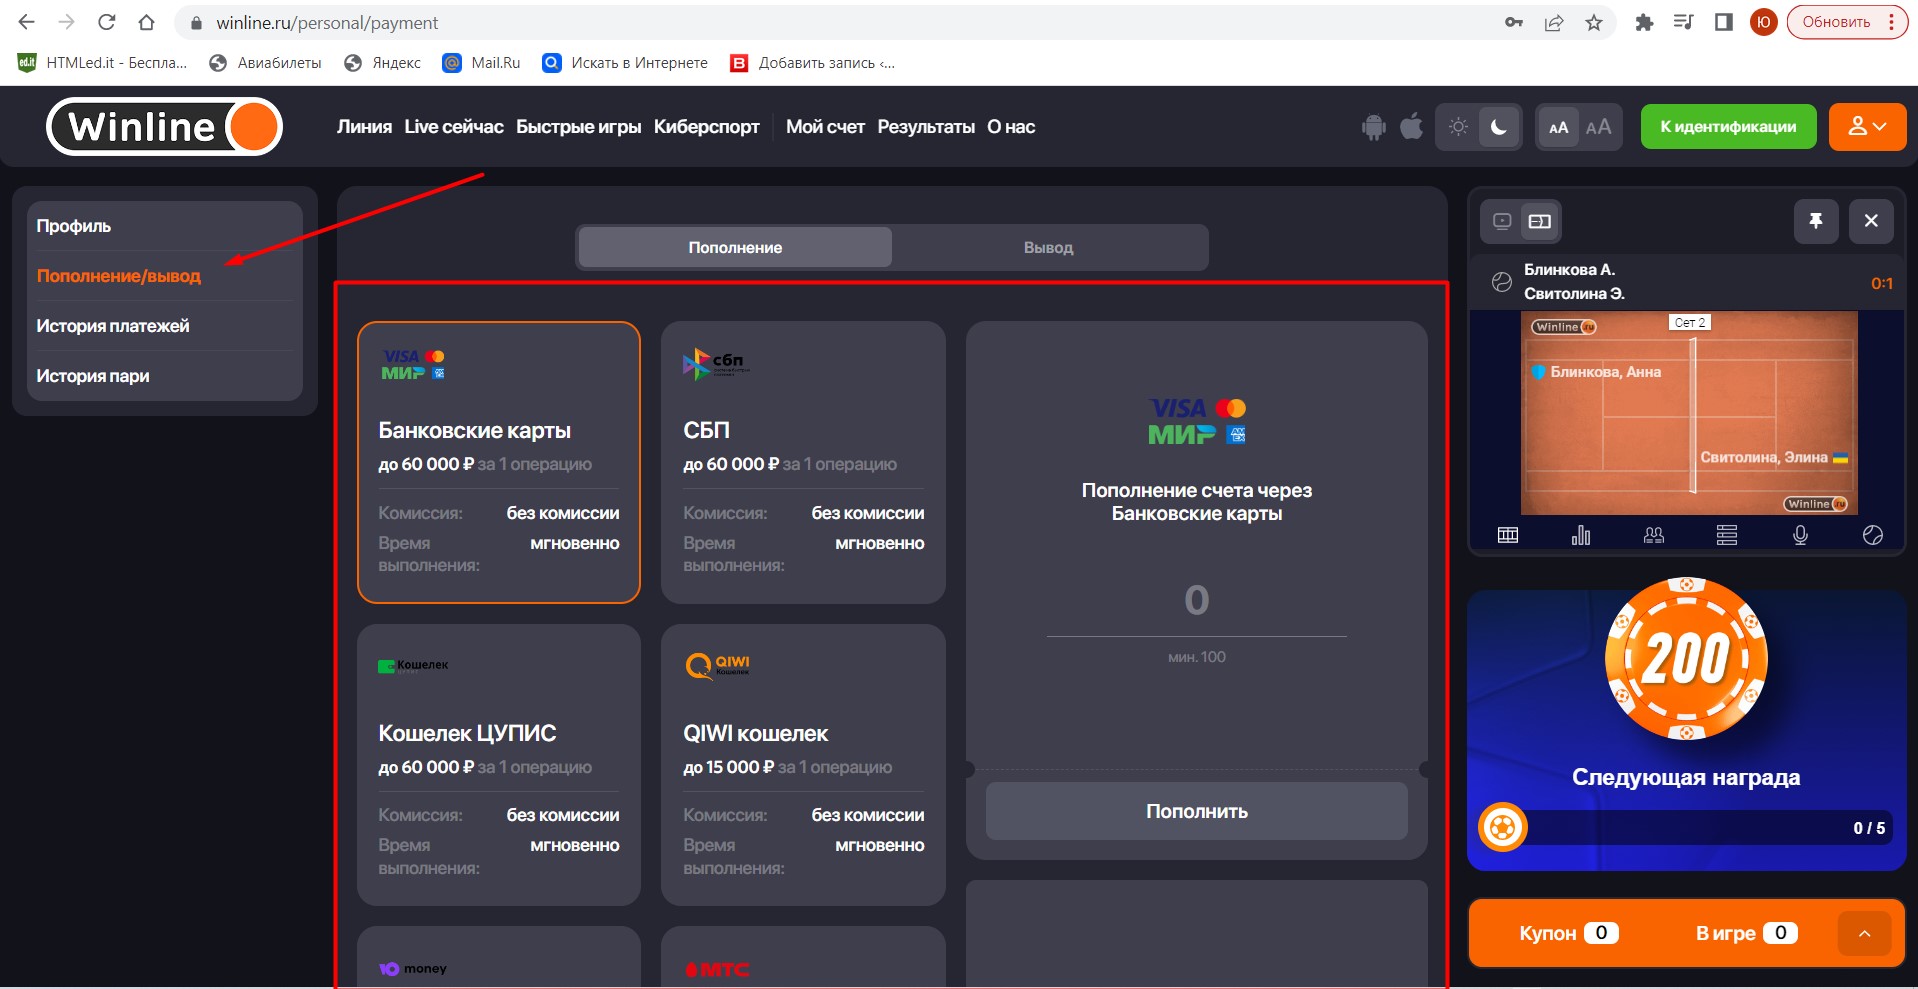The height and width of the screenshot is (989, 1918).
Task: Open saved passwords key icon
Action: [x=1514, y=22]
